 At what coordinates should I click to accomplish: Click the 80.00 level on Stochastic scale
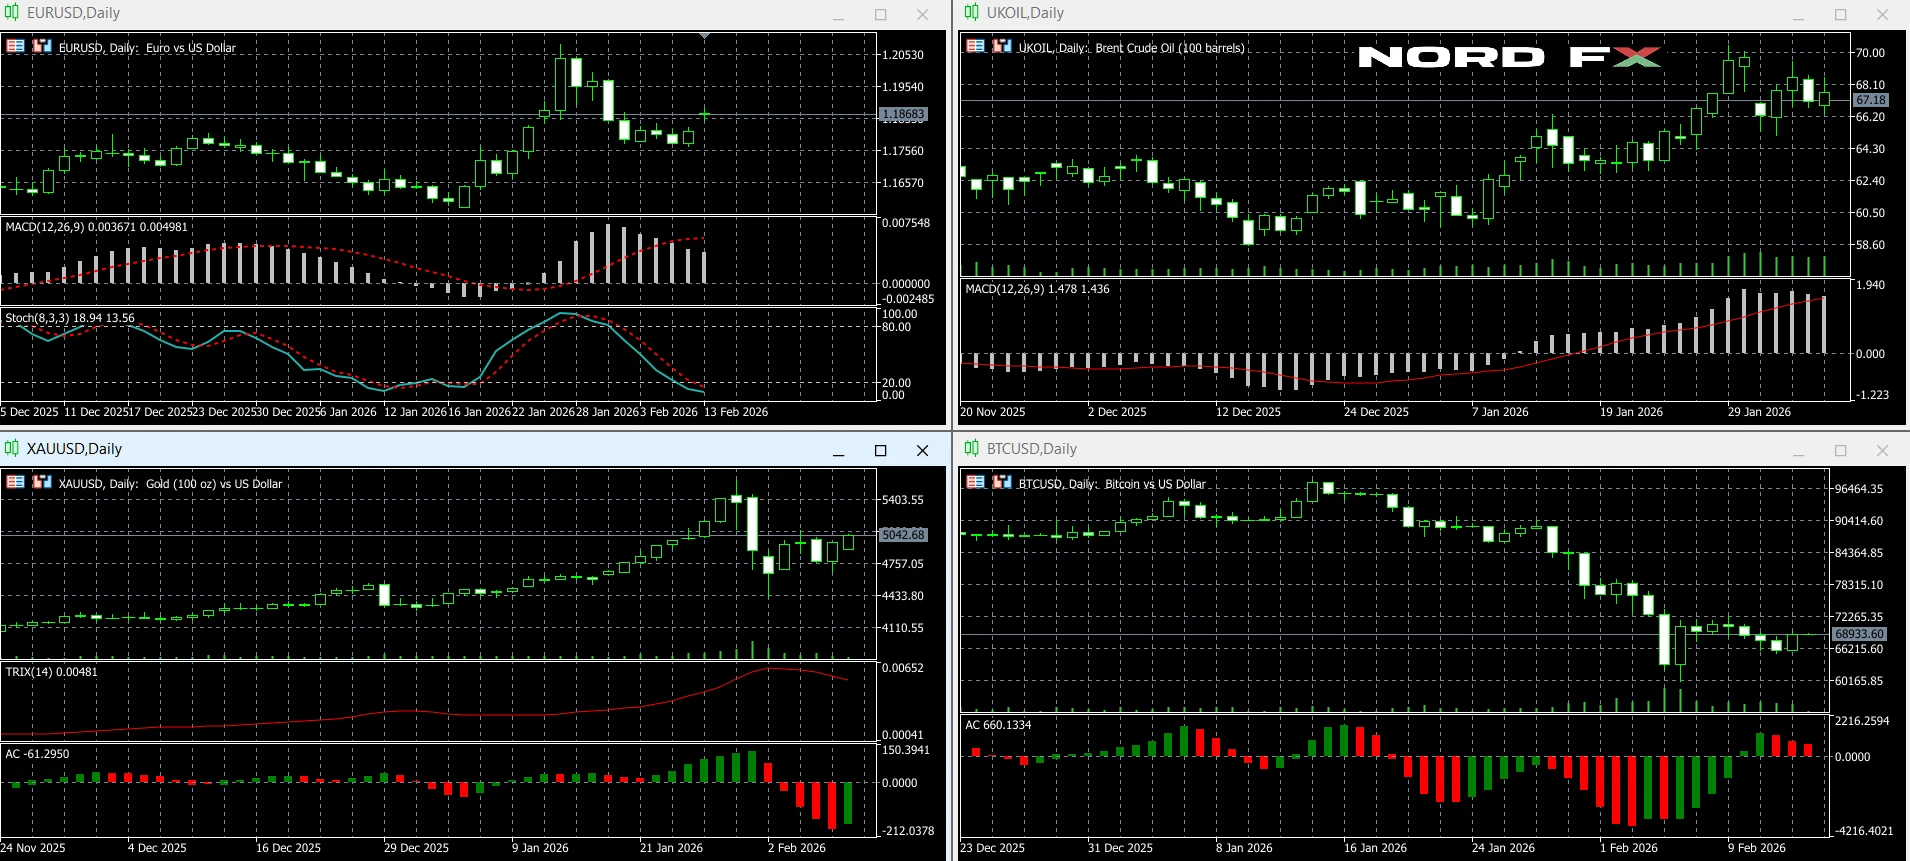897,327
